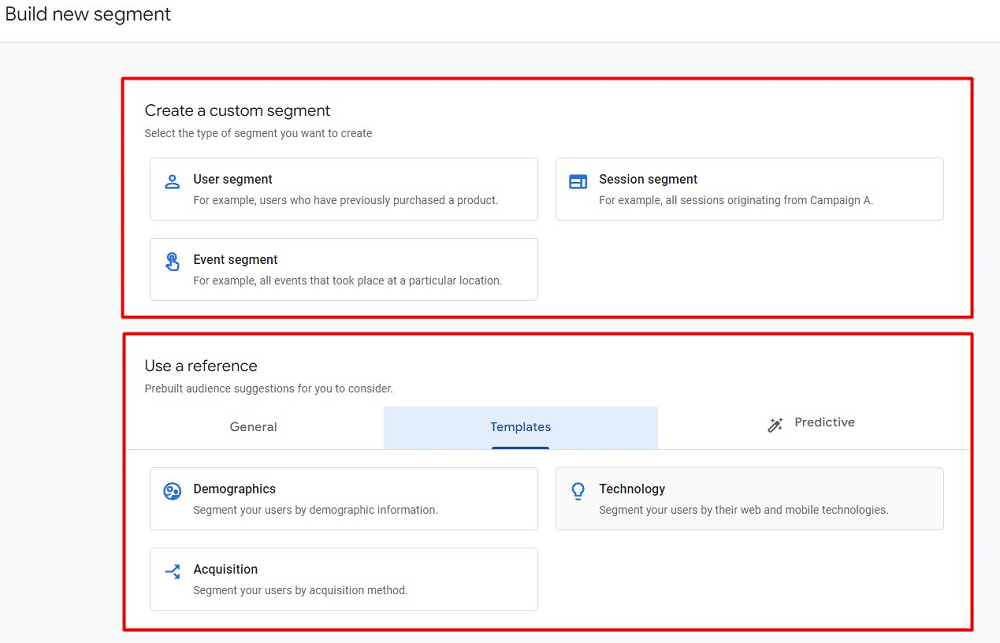The width and height of the screenshot is (1000, 643).
Task: Click the Technology lightbulb icon
Action: pyautogui.click(x=578, y=491)
